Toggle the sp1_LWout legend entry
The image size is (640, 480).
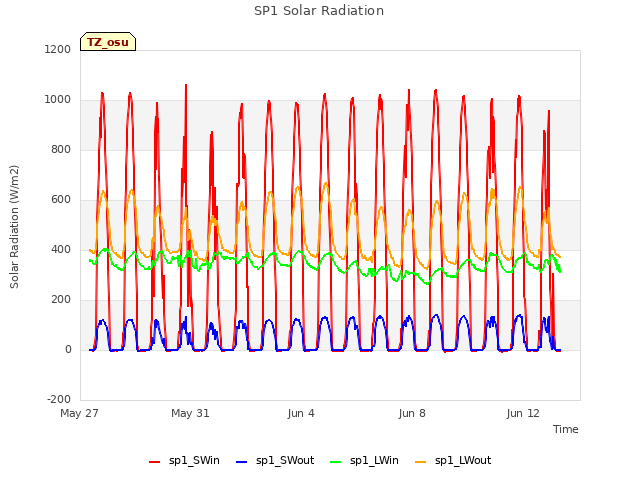pyautogui.click(x=453, y=461)
